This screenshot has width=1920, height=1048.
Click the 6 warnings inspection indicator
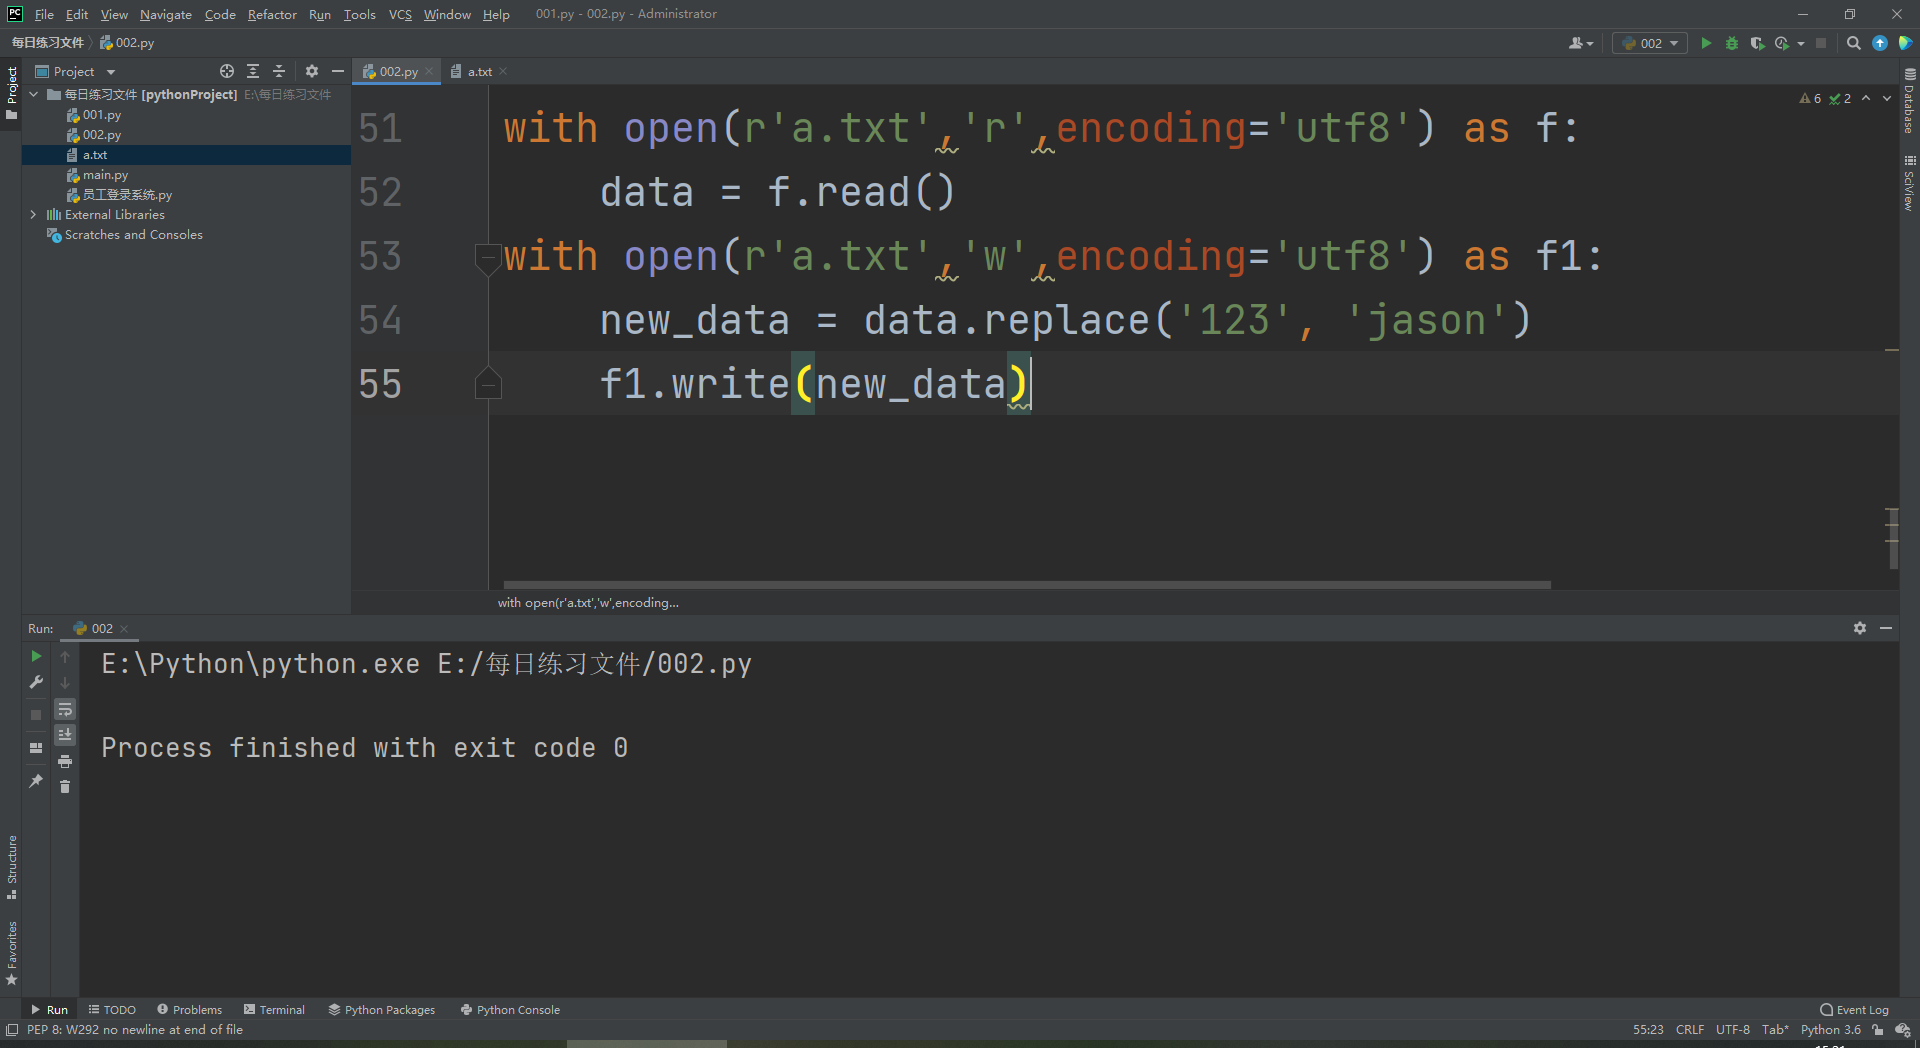[1811, 98]
